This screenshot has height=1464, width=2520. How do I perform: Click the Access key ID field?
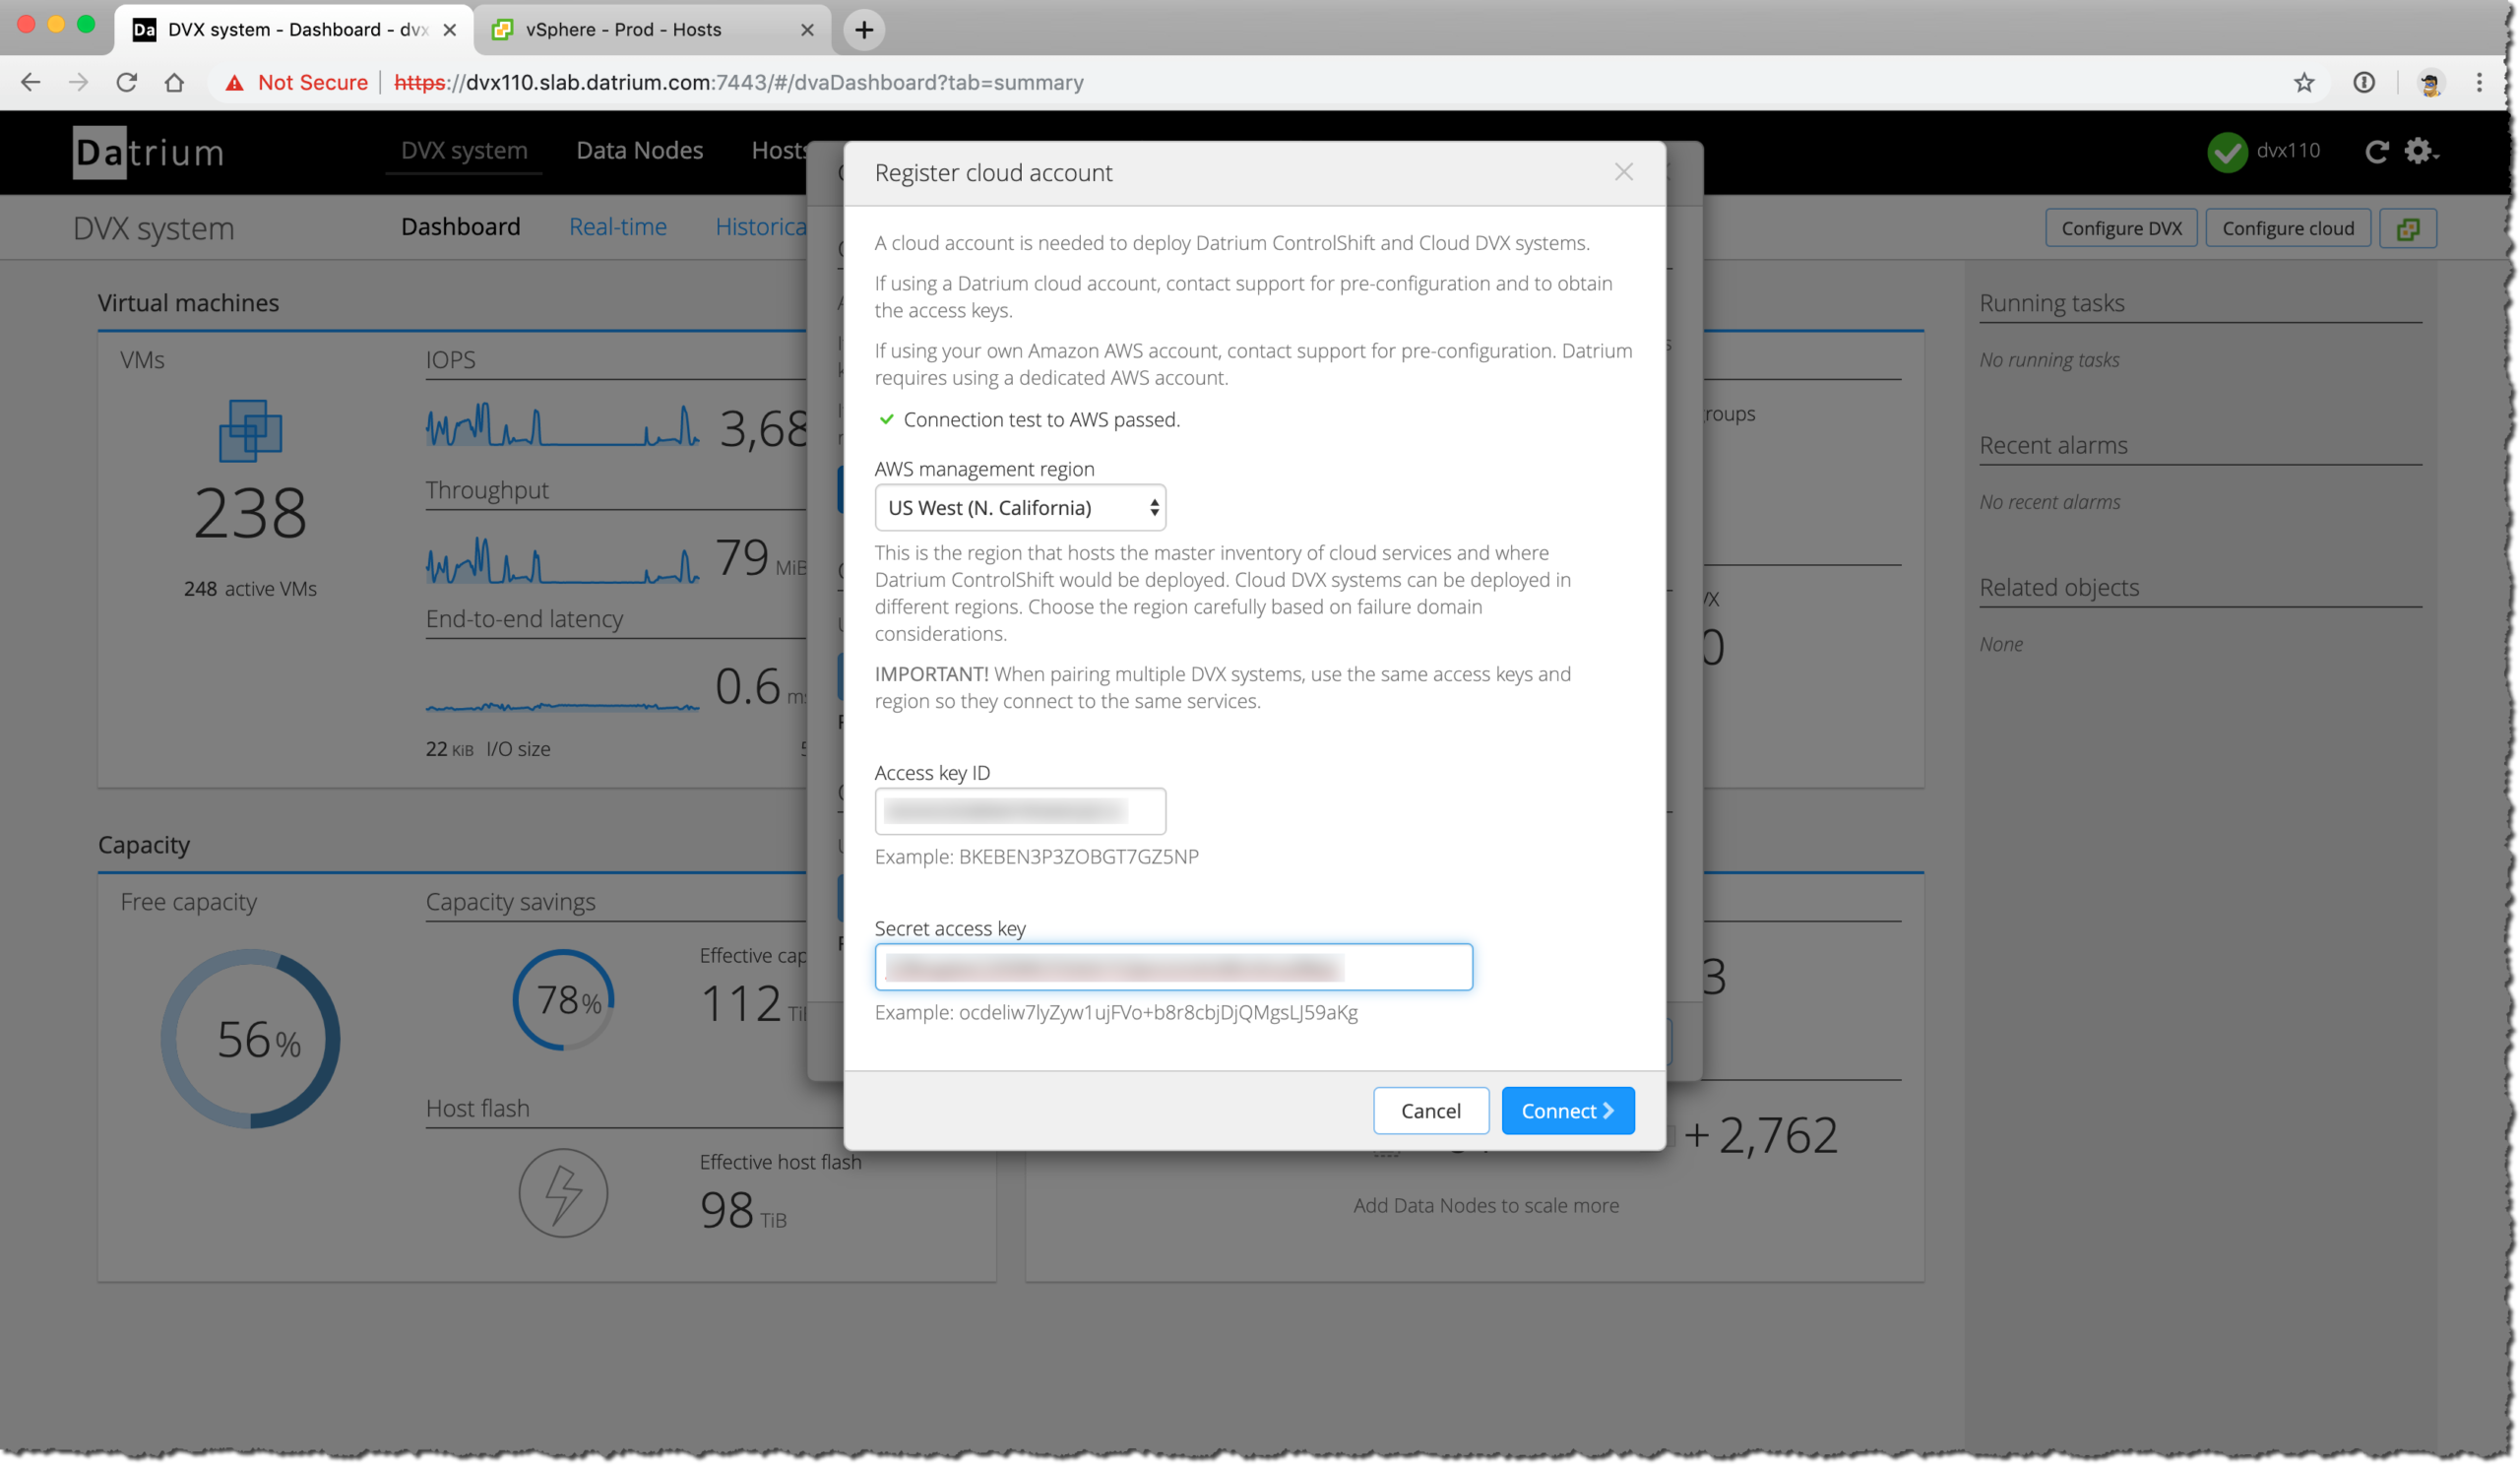coord(1020,811)
